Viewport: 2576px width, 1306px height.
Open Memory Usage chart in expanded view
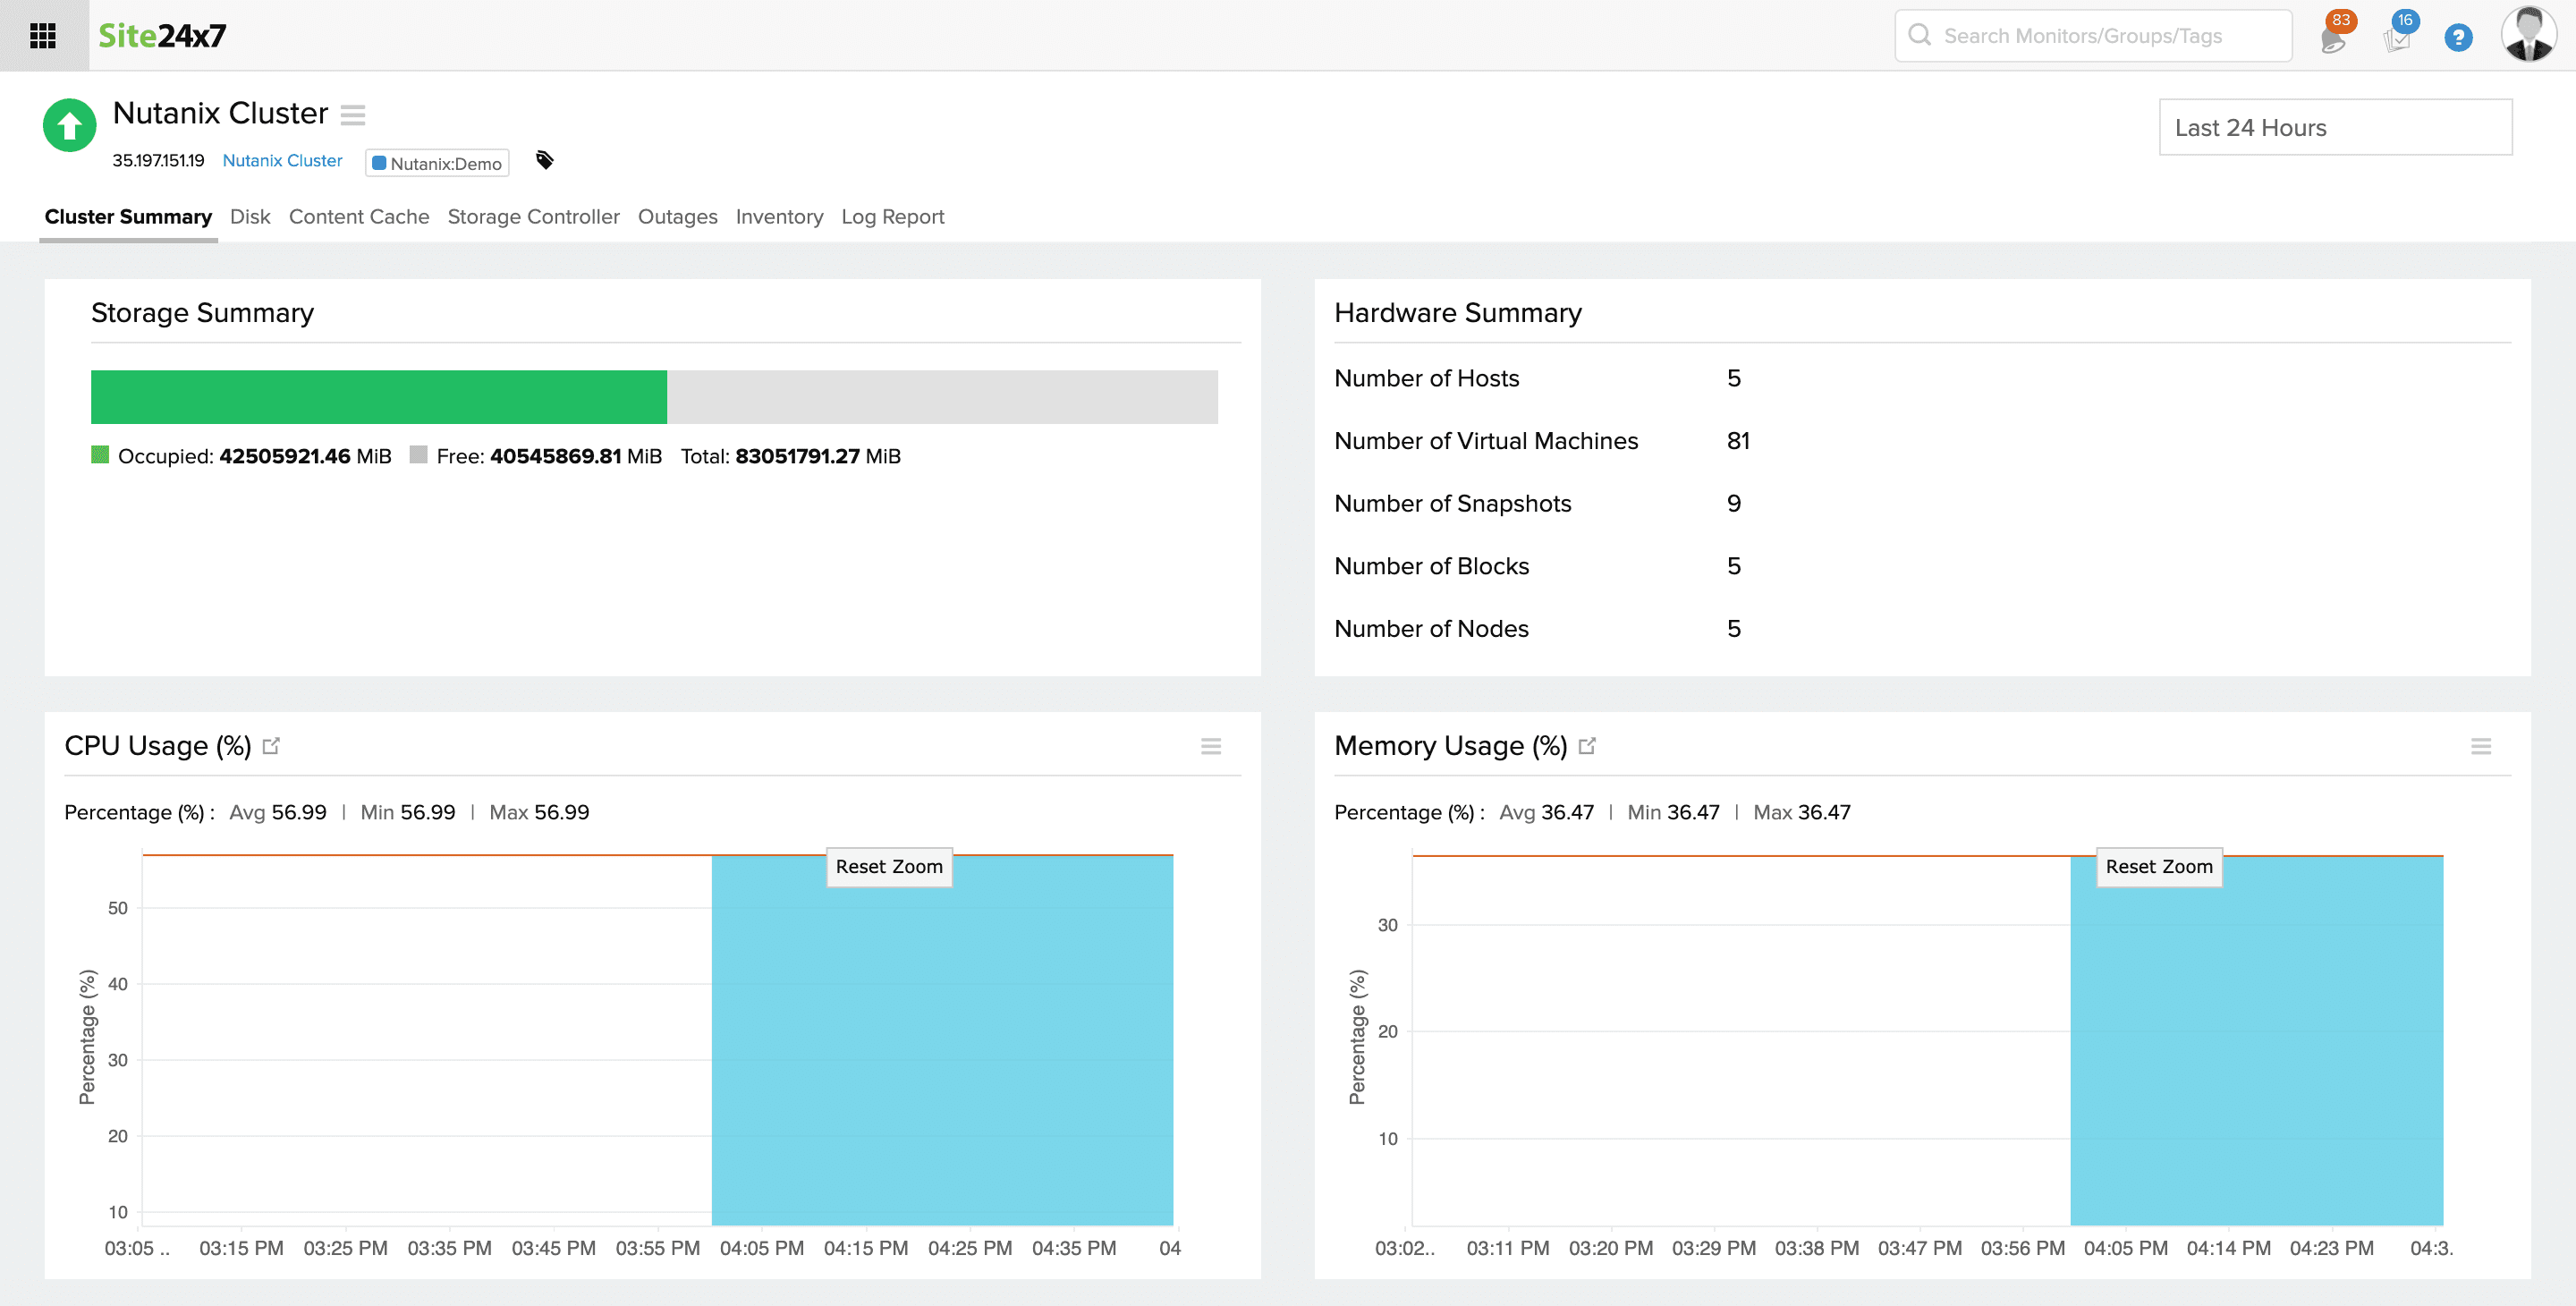tap(1588, 745)
